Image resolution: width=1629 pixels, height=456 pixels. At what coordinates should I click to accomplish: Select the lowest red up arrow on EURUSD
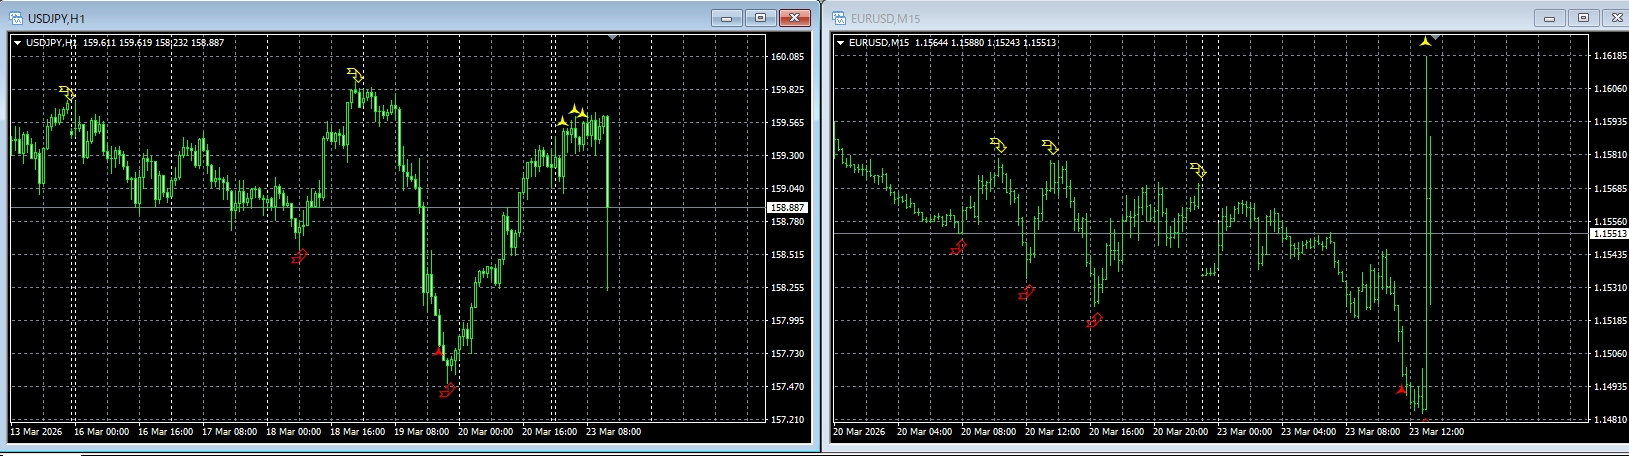point(1095,320)
